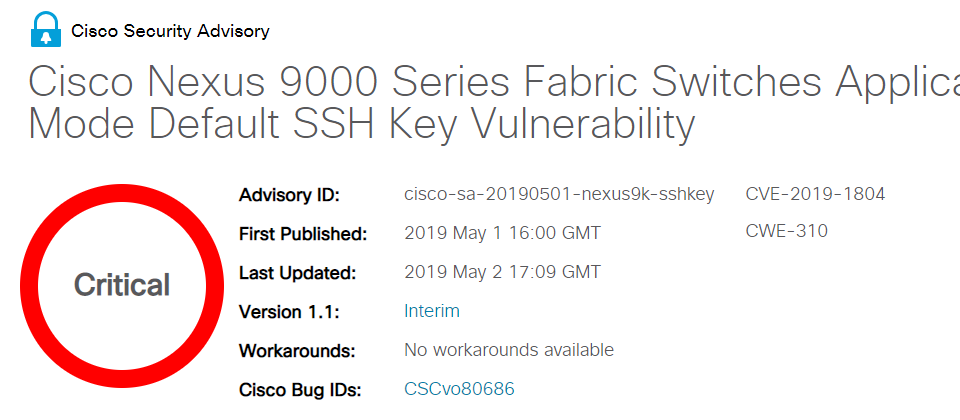Screen dimensions: 960x420
Task: Select the 2019 May 1 16:00 GMT date
Action: (x=502, y=233)
